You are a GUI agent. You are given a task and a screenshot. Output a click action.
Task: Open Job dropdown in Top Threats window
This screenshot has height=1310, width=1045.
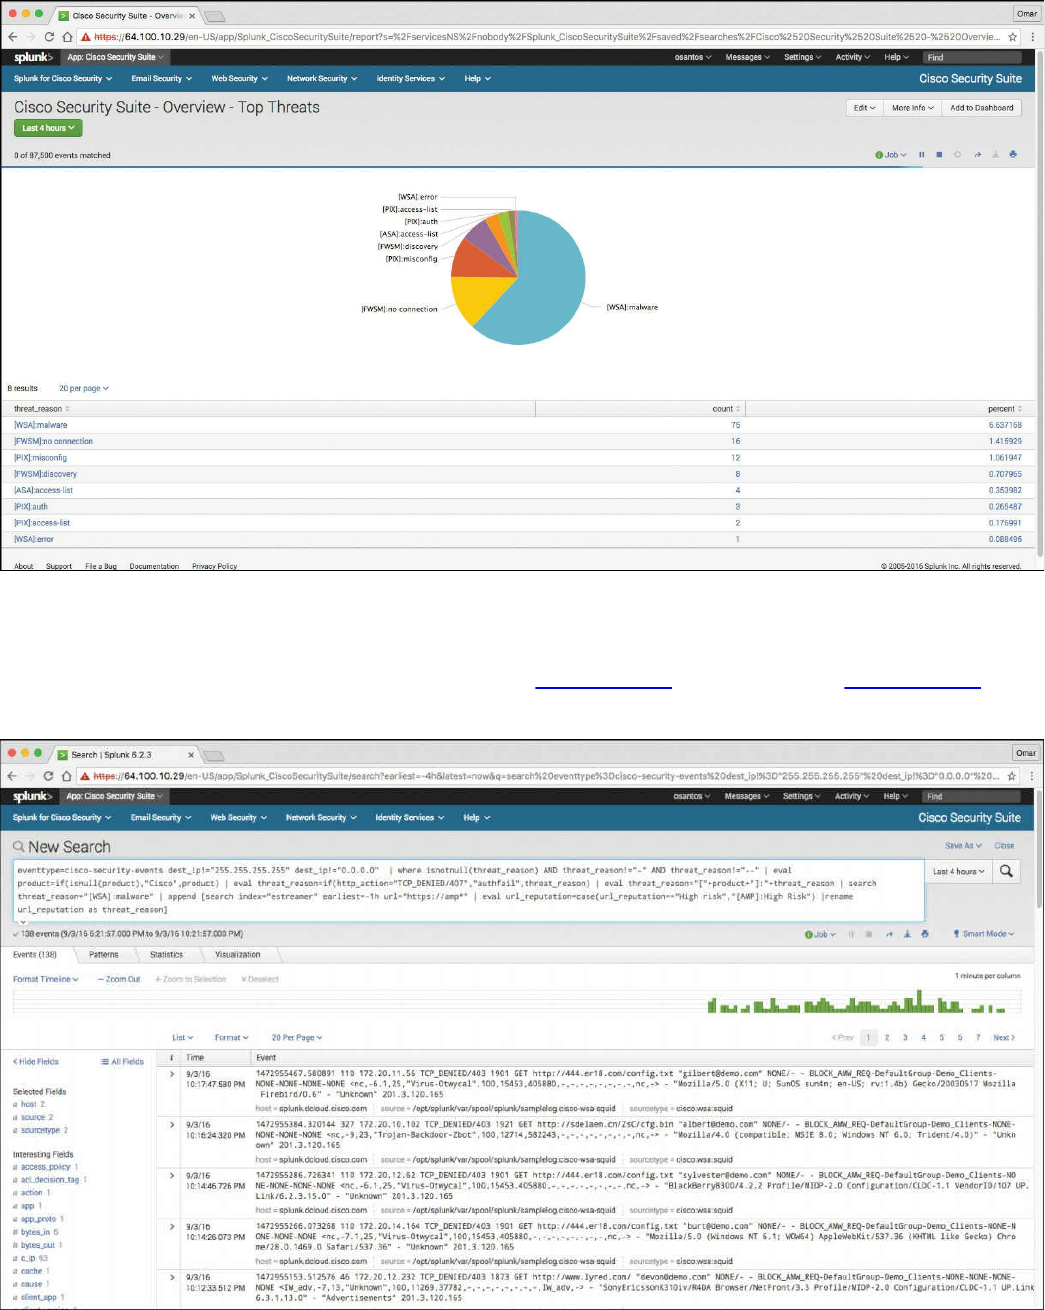(891, 155)
